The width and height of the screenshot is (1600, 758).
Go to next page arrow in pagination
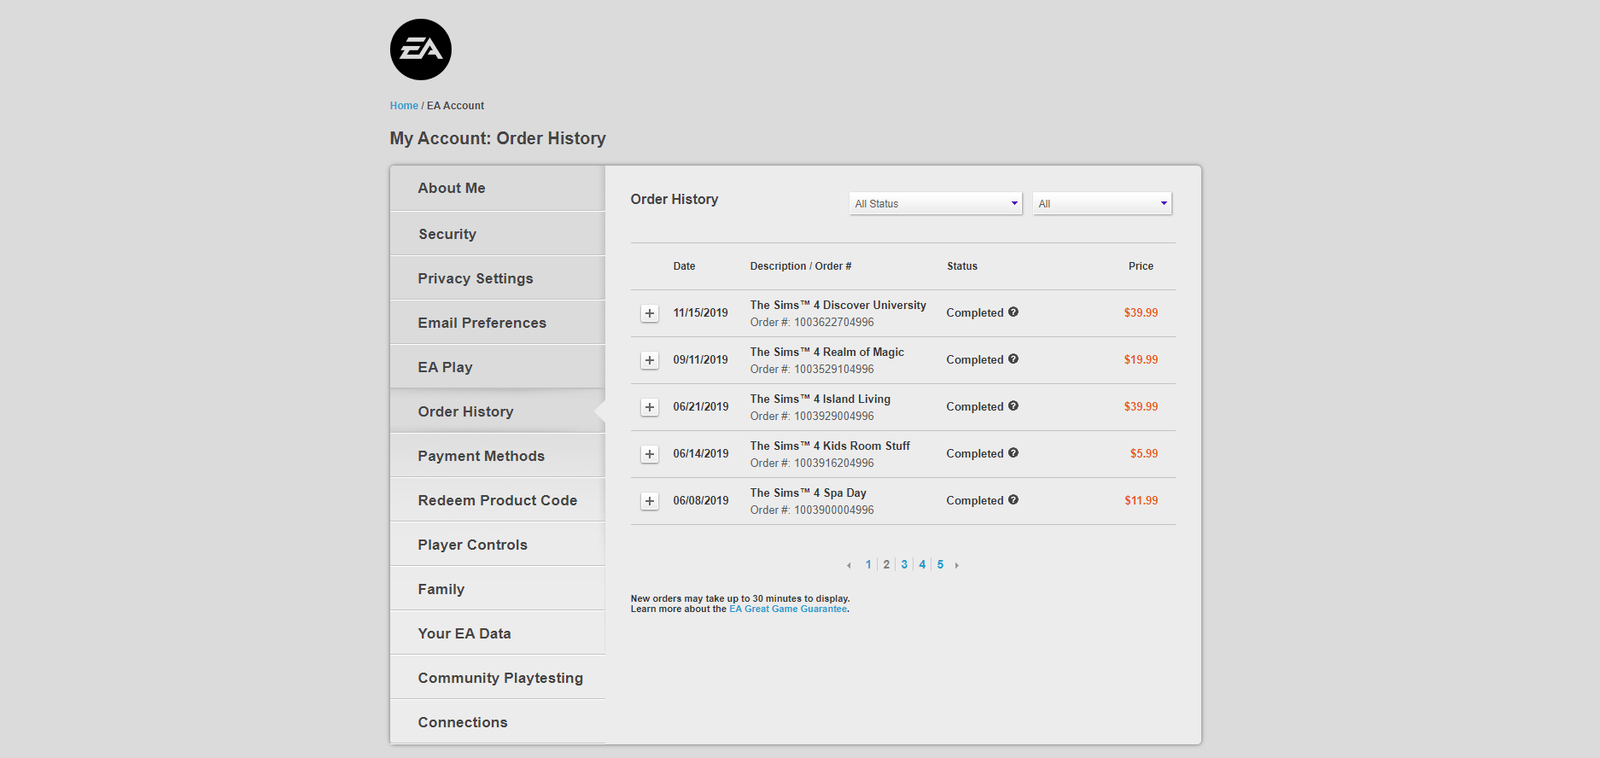957,565
